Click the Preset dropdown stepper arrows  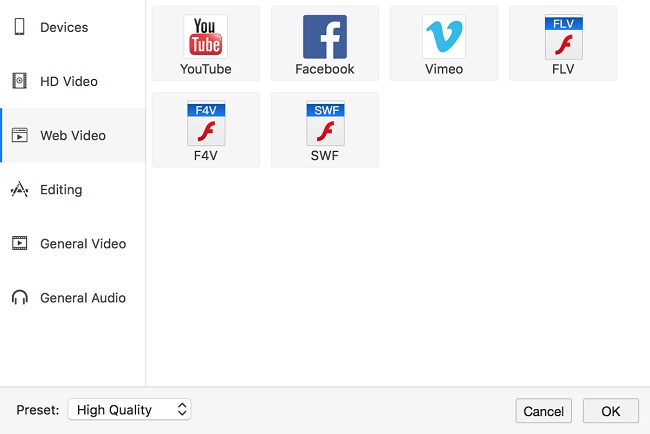[x=182, y=410]
